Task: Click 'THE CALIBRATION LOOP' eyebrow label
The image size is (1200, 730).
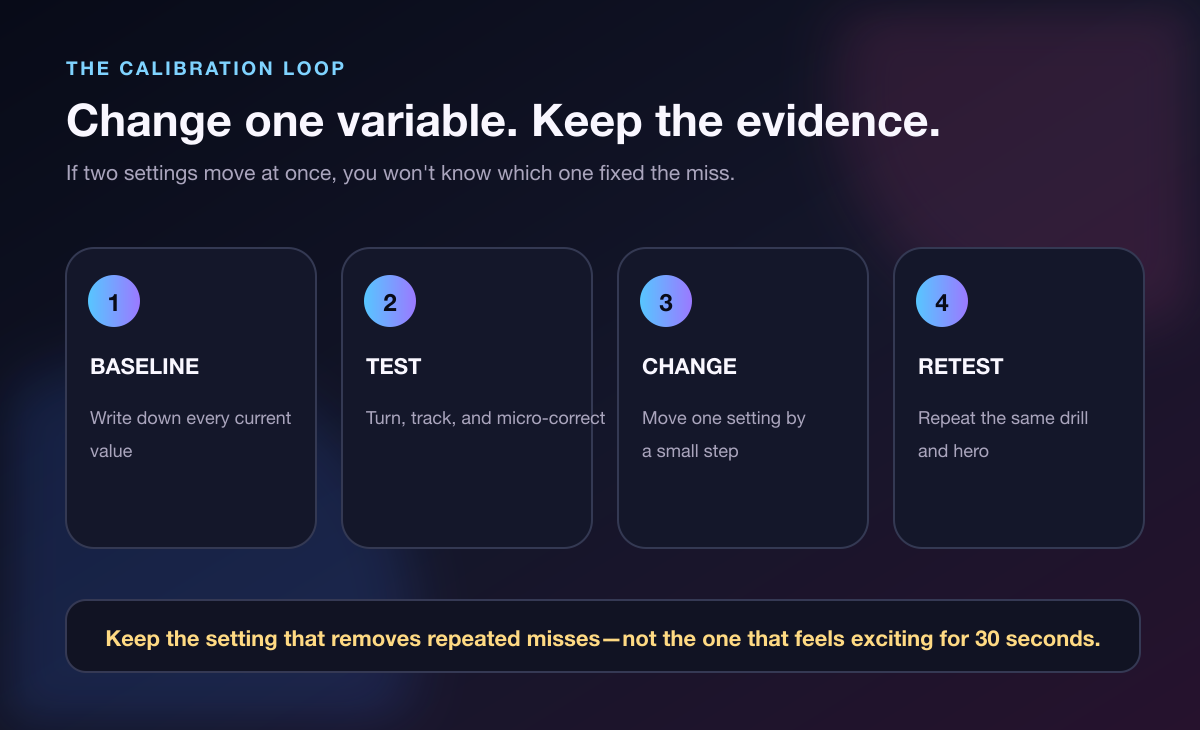Action: tap(206, 69)
